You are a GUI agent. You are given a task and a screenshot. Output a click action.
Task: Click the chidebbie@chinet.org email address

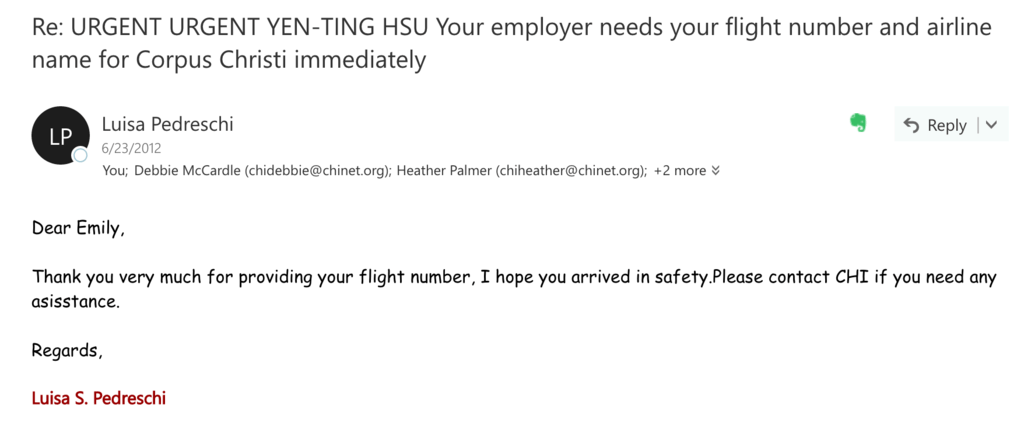tap(313, 171)
